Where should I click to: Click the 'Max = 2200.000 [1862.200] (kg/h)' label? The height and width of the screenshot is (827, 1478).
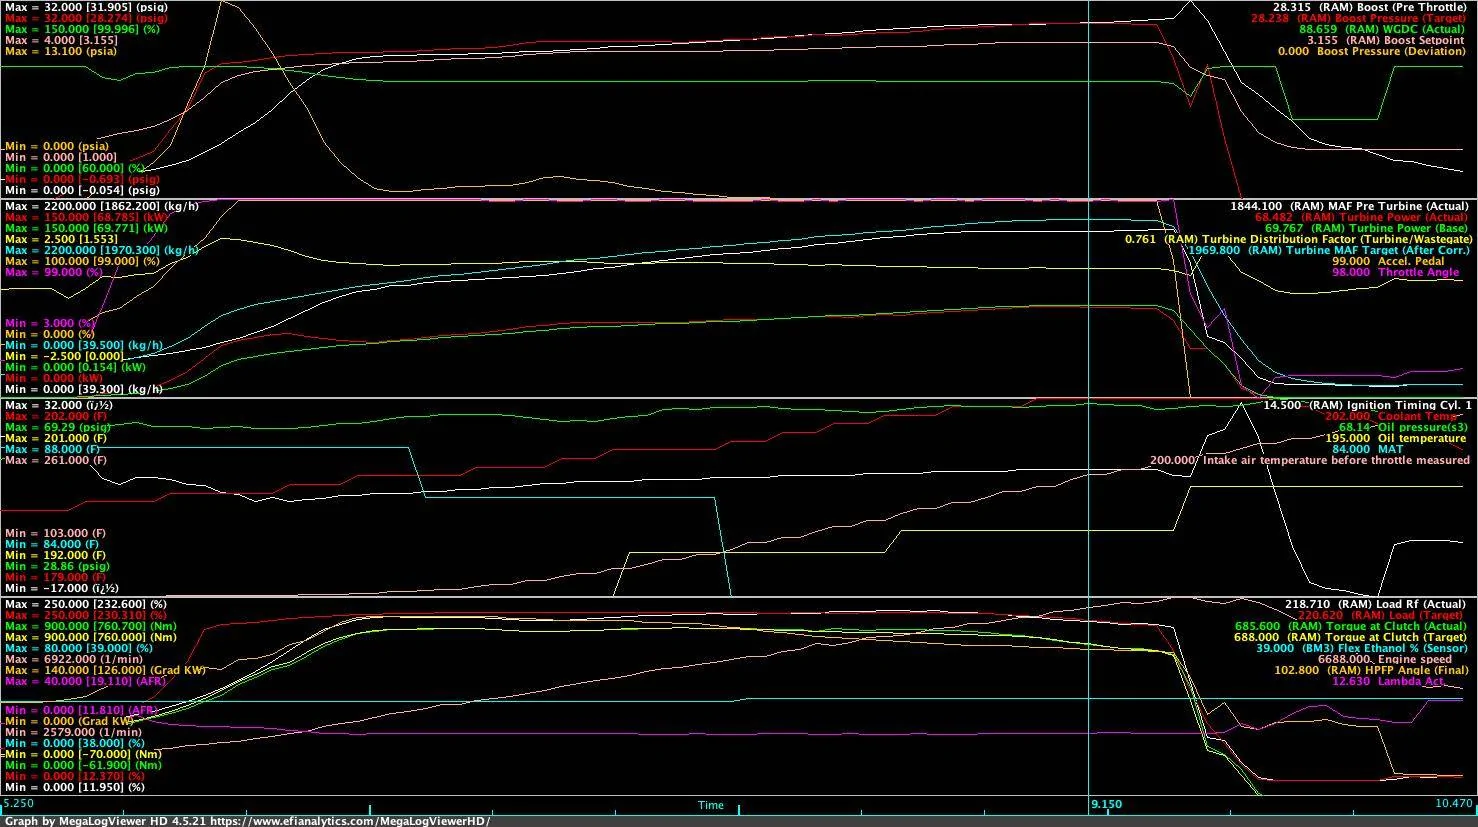tap(102, 205)
